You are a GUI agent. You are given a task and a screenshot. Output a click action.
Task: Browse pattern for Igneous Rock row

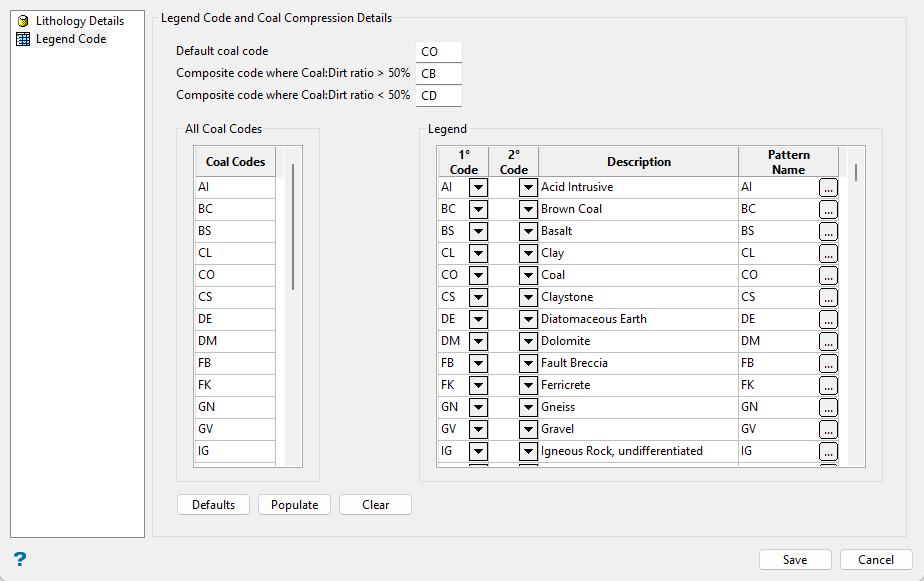pyautogui.click(x=828, y=451)
